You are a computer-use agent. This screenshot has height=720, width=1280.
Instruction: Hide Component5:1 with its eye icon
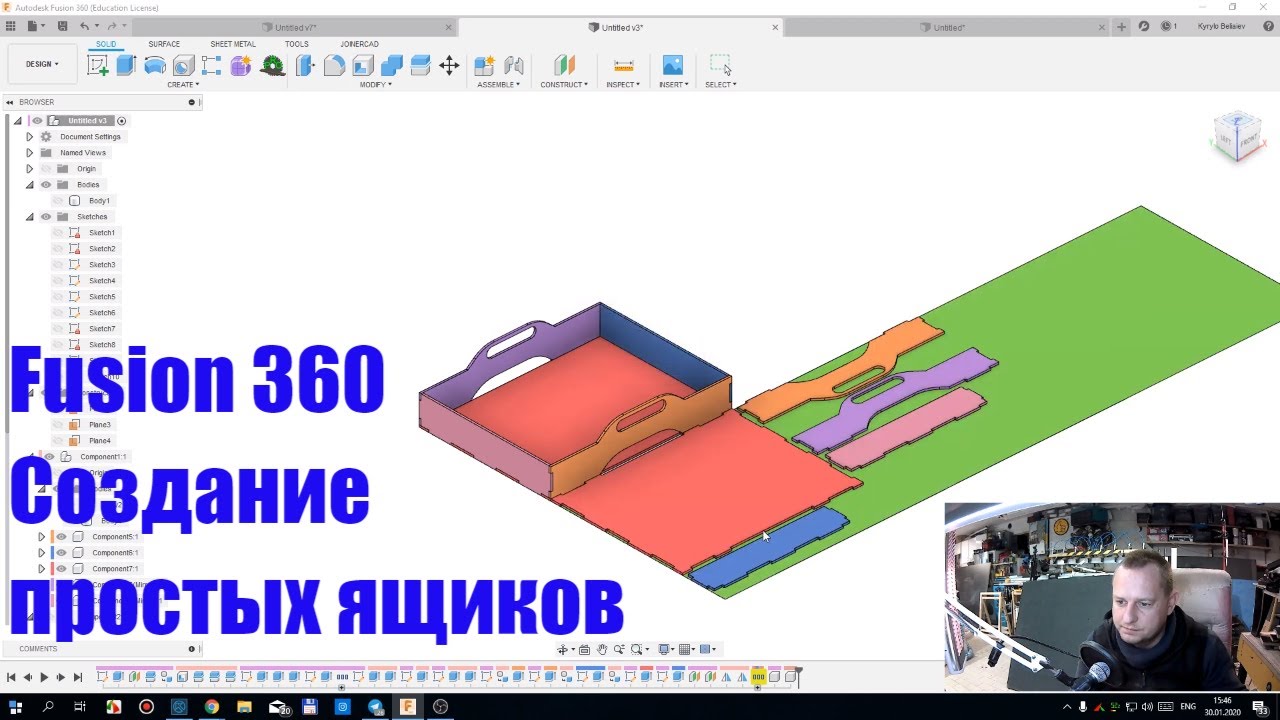[x=62, y=537]
